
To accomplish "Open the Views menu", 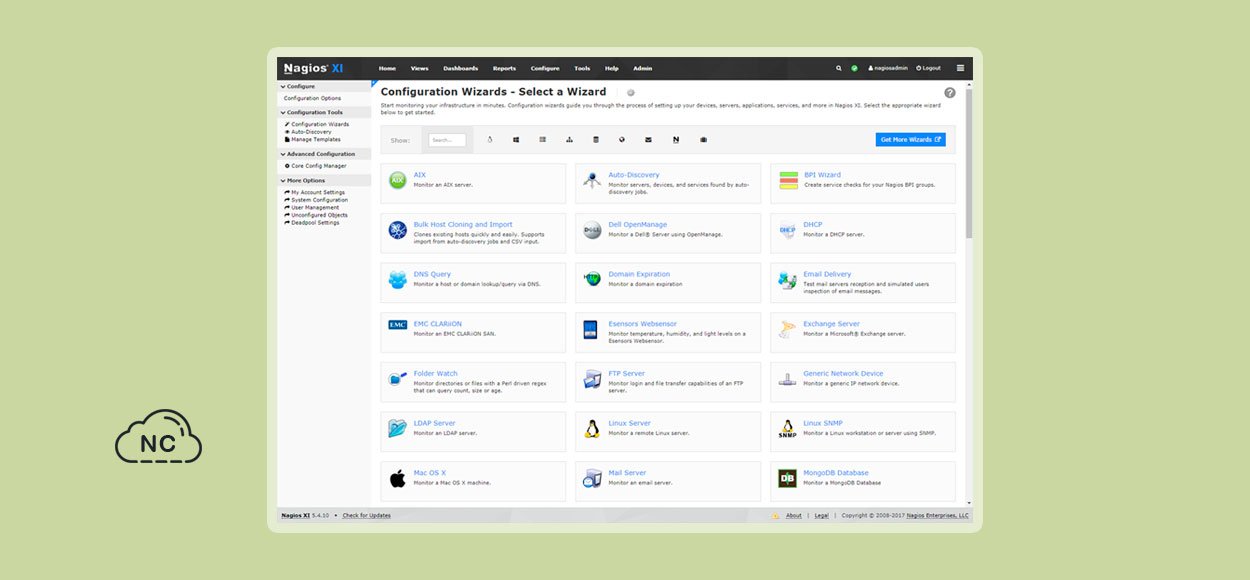I will tap(419, 68).
